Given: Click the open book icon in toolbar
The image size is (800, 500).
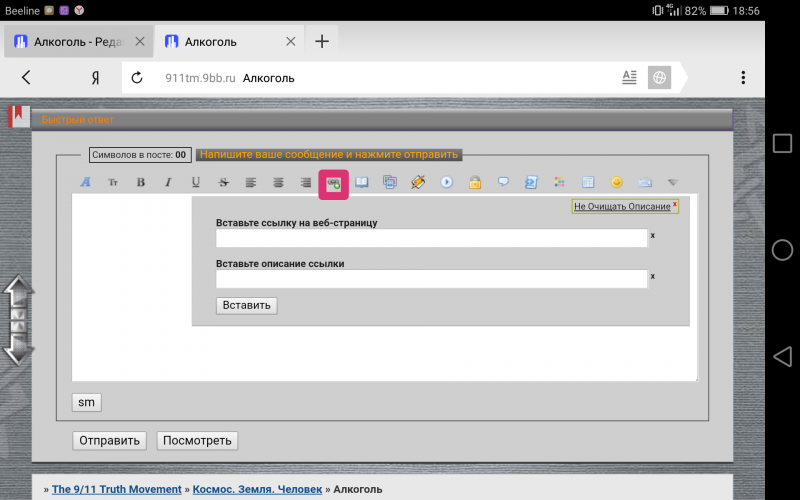Looking at the screenshot, I should 362,182.
